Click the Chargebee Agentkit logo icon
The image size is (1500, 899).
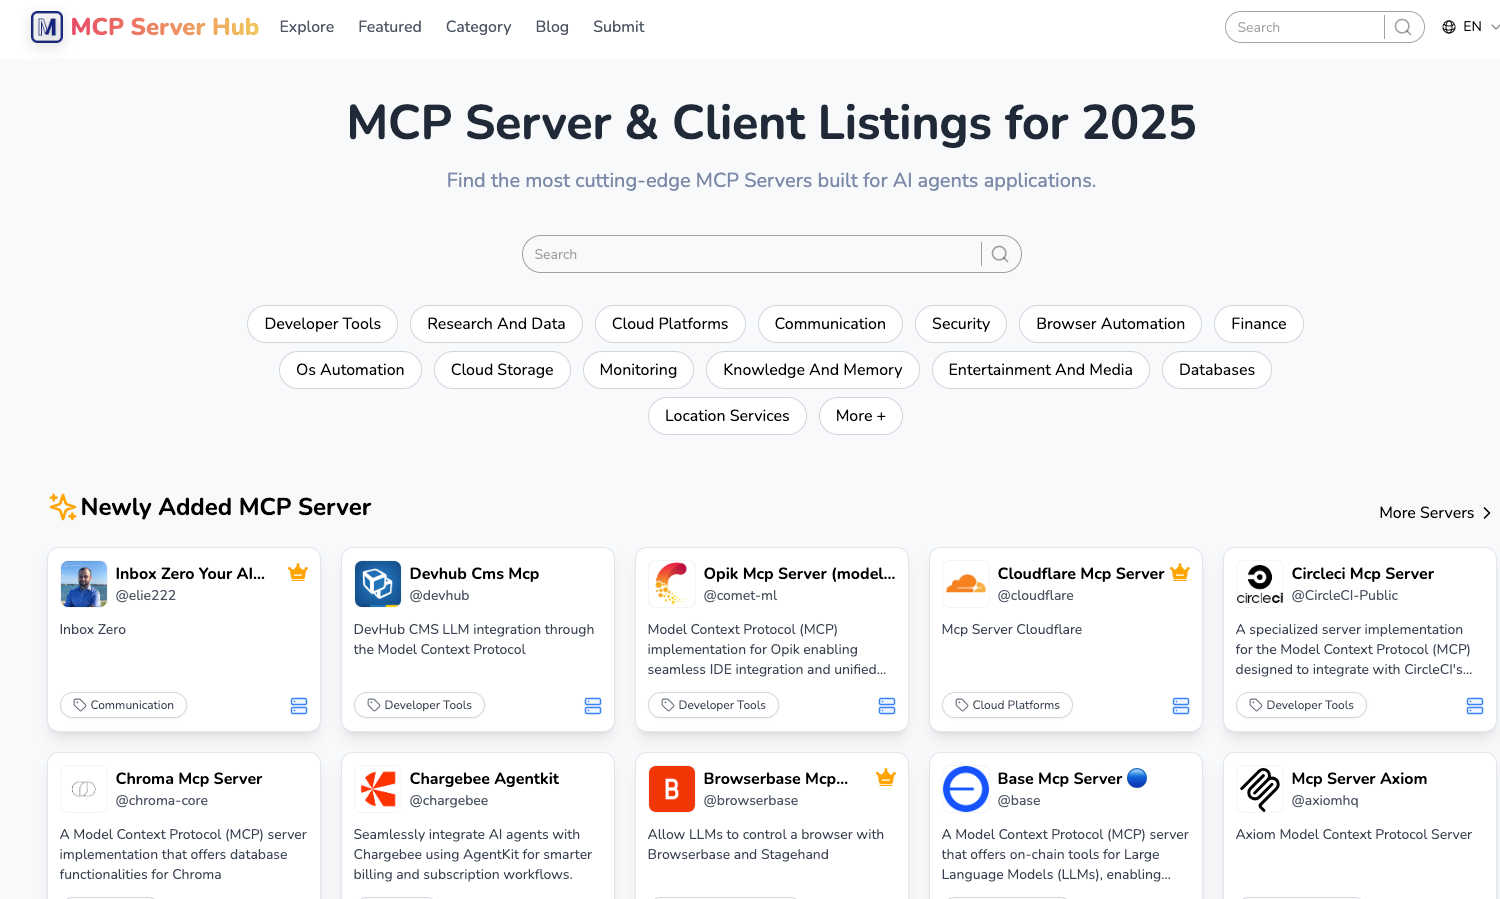378,789
